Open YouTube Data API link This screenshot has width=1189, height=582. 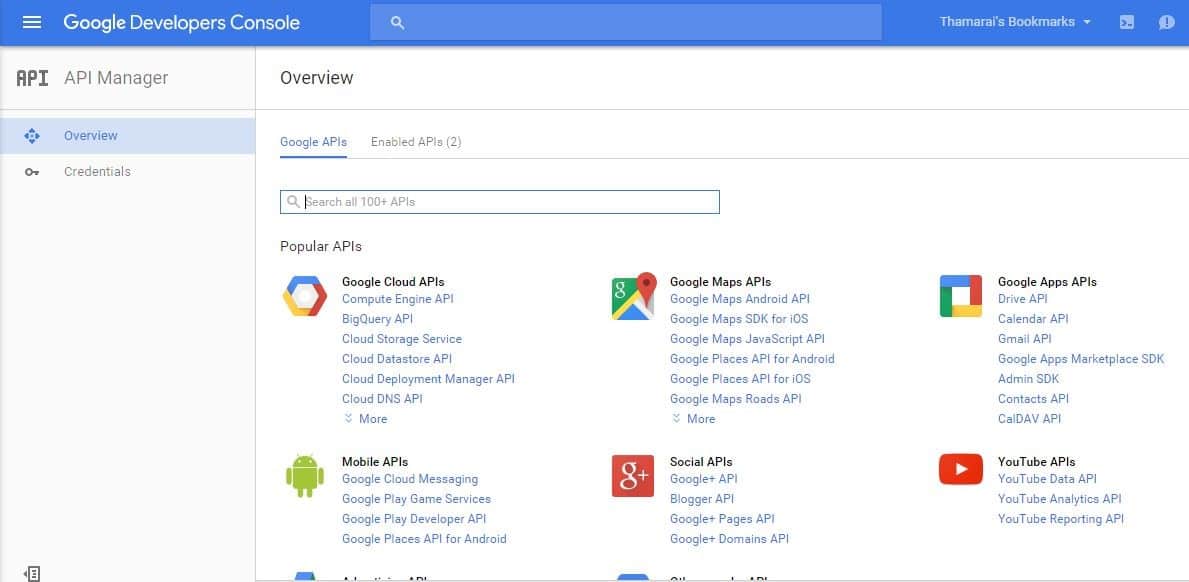(x=1047, y=479)
